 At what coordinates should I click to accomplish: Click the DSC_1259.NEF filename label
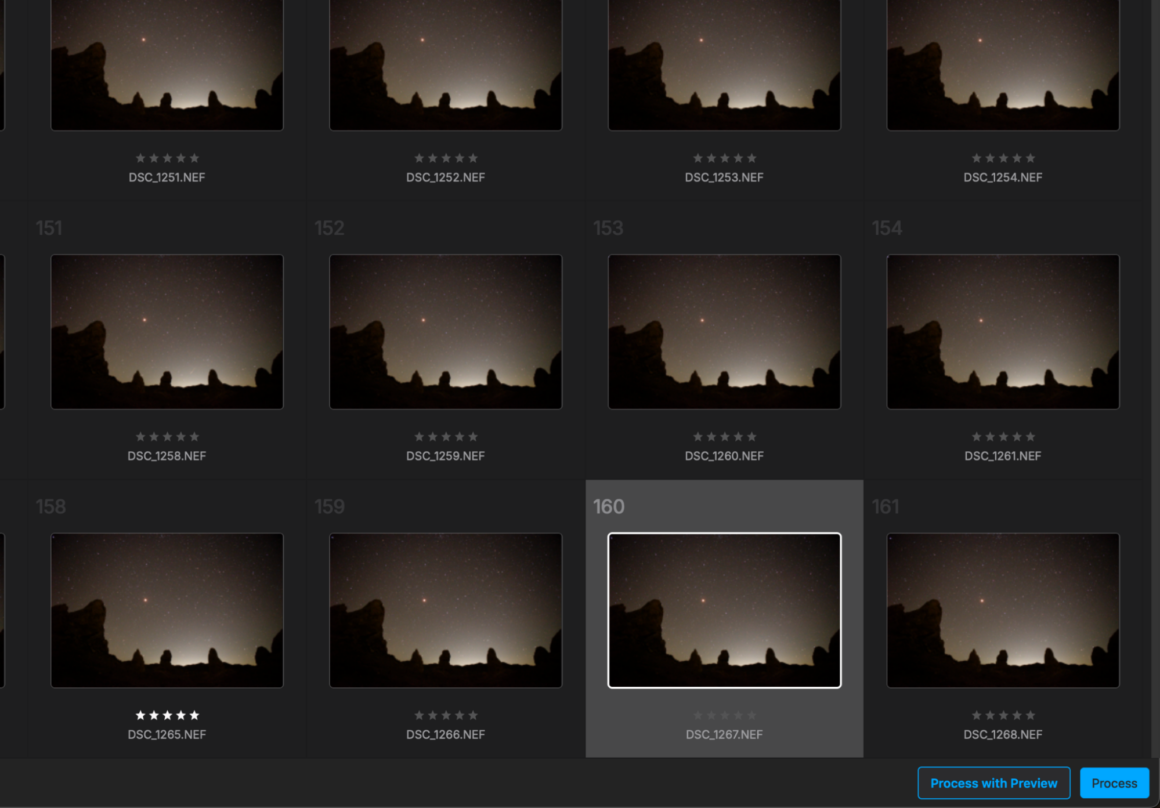(445, 456)
